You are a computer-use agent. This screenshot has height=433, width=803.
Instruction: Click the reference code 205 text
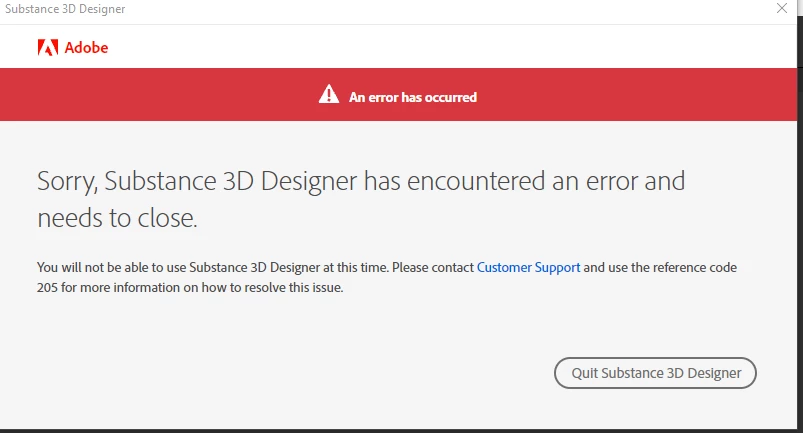[x=47, y=288]
